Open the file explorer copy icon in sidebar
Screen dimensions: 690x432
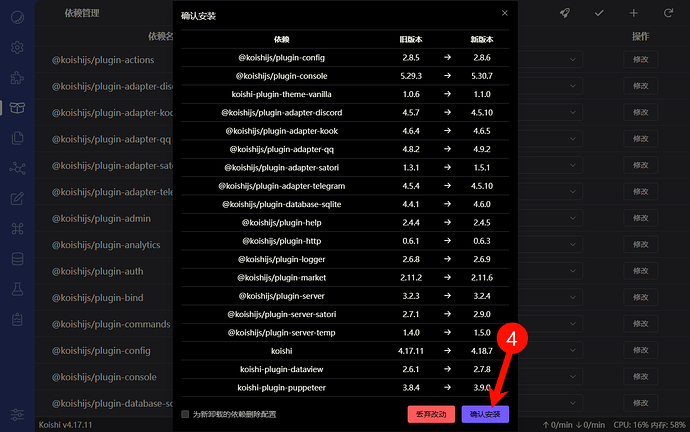click(x=17, y=138)
